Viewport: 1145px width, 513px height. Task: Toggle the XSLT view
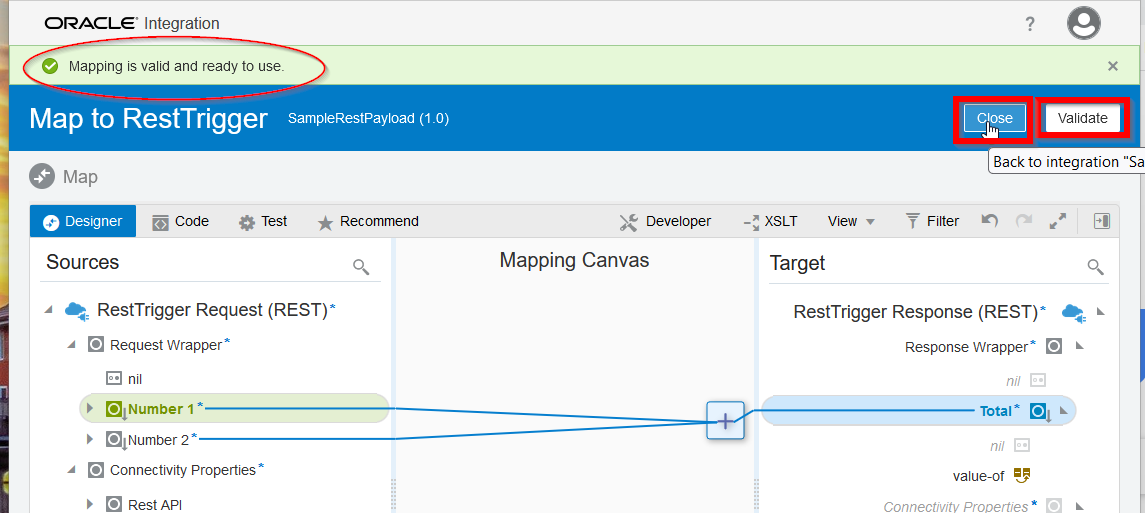pyautogui.click(x=770, y=221)
